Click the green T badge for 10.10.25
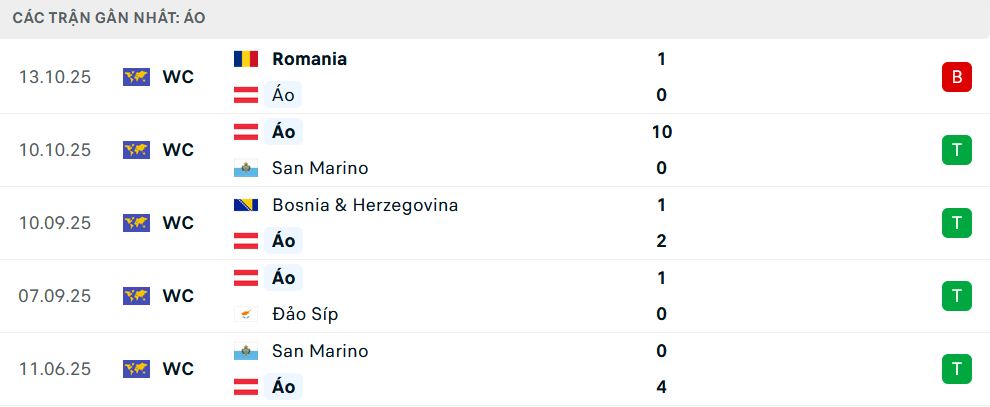Screen dimensions: 990x407 coord(956,150)
